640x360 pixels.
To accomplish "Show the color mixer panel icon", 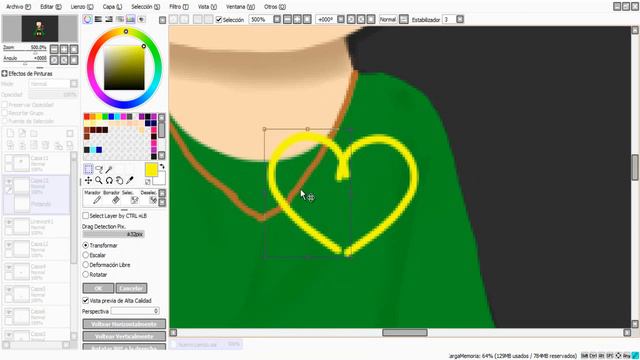I will (120, 19).
